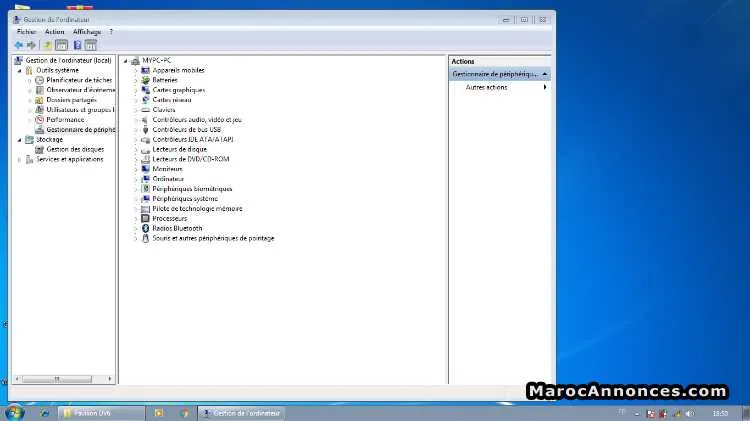Click the Moniteurs display icon
Screen dimensions: 750x421
pos(145,169)
